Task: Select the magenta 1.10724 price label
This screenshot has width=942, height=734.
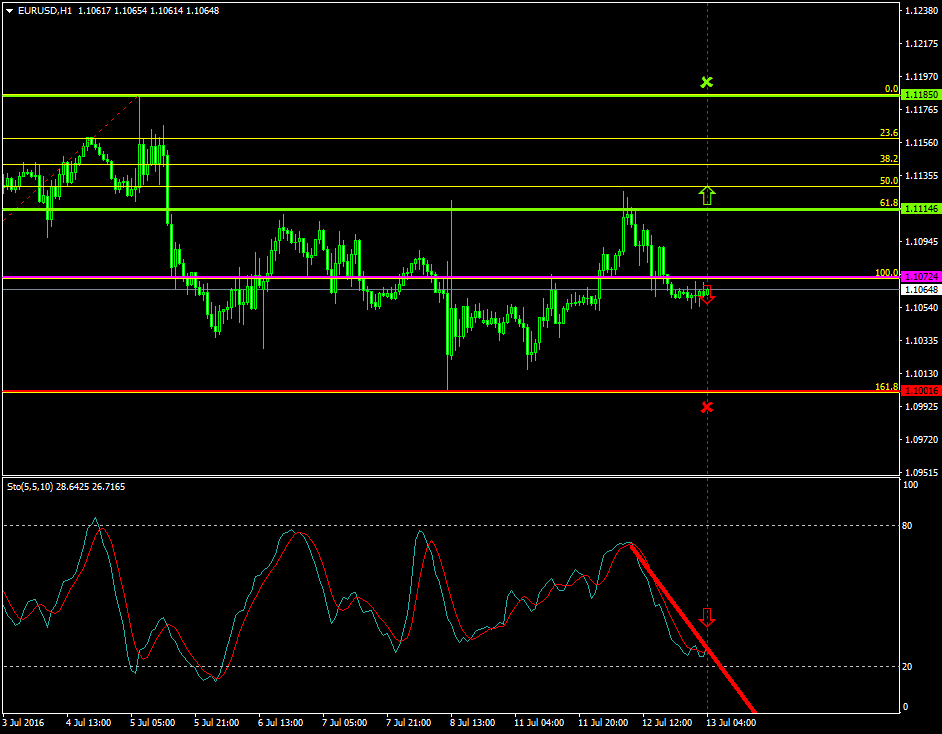Action: [919, 277]
